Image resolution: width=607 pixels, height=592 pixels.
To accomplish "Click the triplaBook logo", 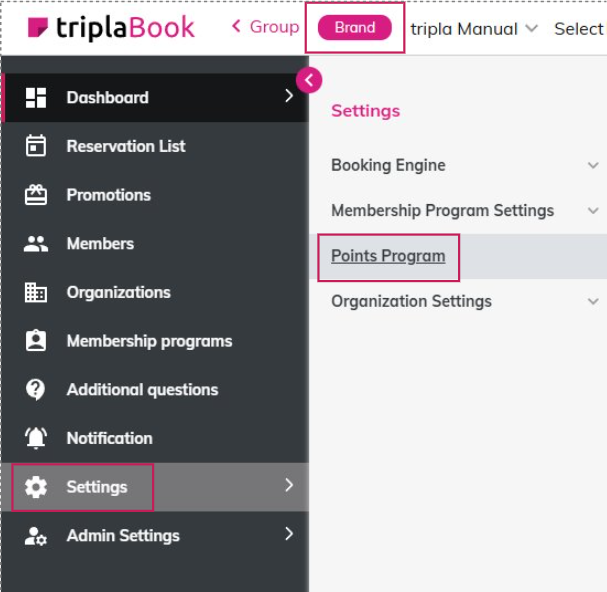I will coord(111,28).
